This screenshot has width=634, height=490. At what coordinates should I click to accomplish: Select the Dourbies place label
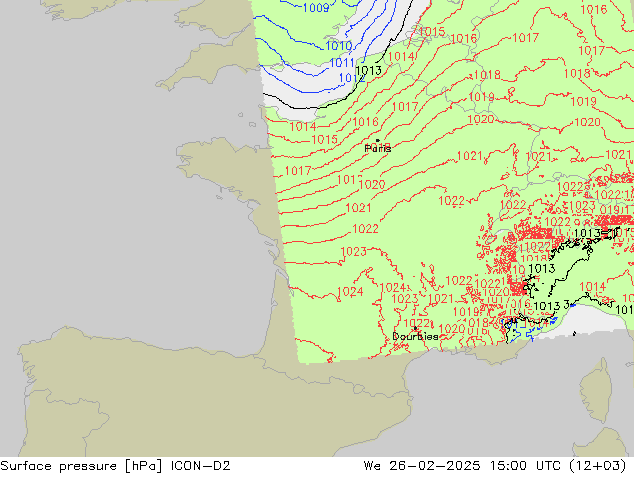coord(415,336)
